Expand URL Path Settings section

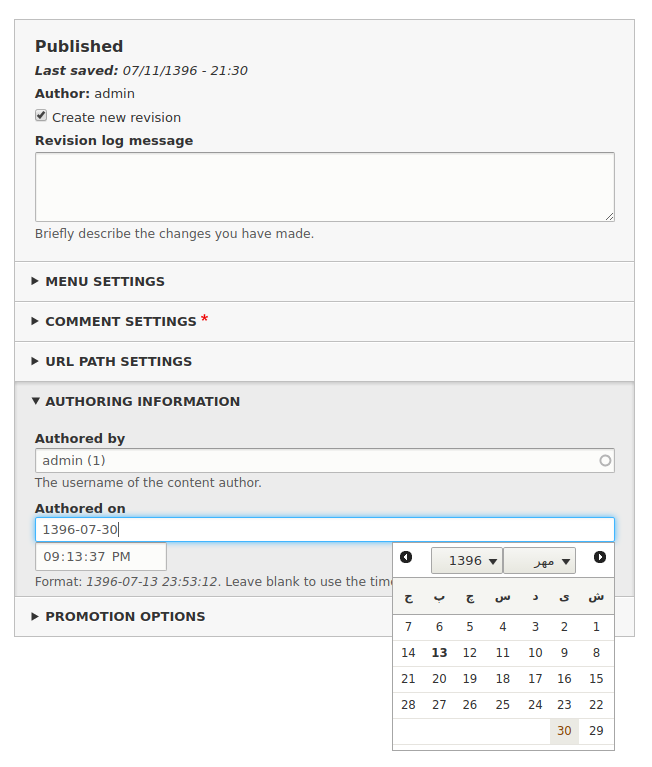(119, 361)
